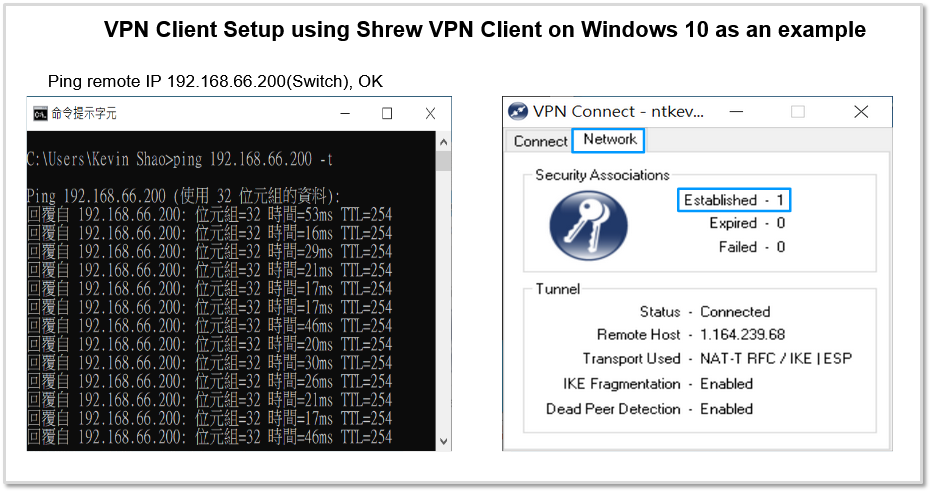Click the 'Failed - 0' value
The height and width of the screenshot is (493, 932).
752,247
